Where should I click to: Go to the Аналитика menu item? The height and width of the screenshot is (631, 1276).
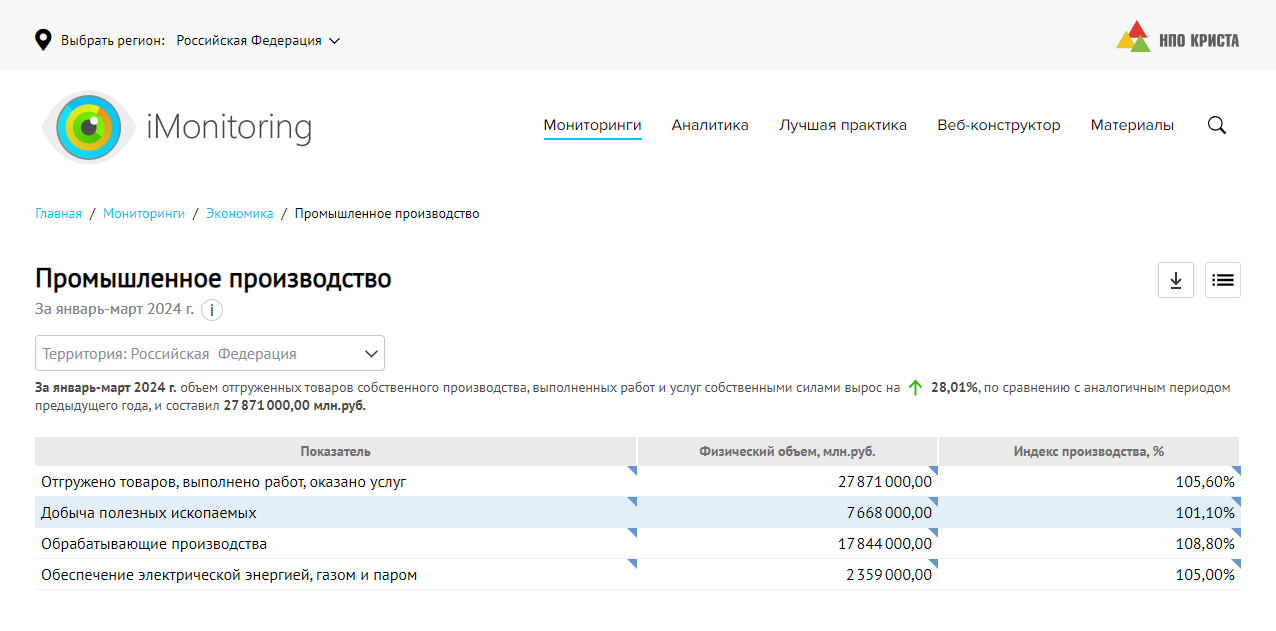tap(710, 125)
